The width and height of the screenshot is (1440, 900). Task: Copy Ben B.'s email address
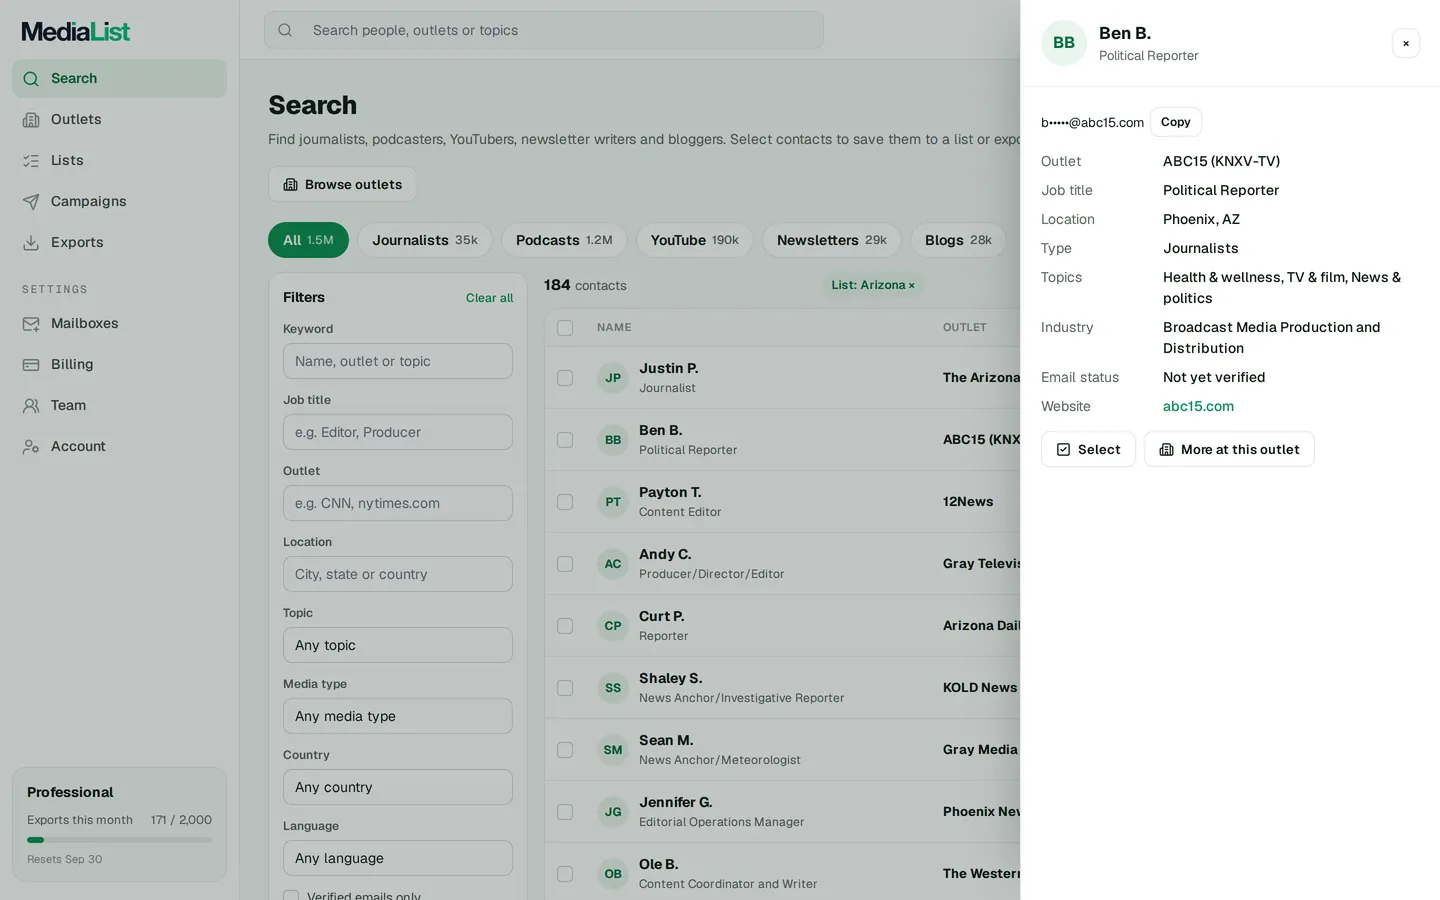tap(1176, 122)
